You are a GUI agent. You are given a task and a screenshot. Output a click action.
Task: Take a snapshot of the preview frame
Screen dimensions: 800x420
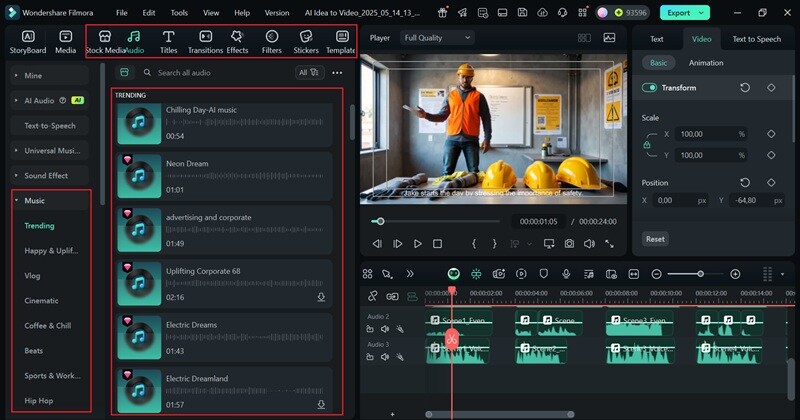[x=569, y=244]
